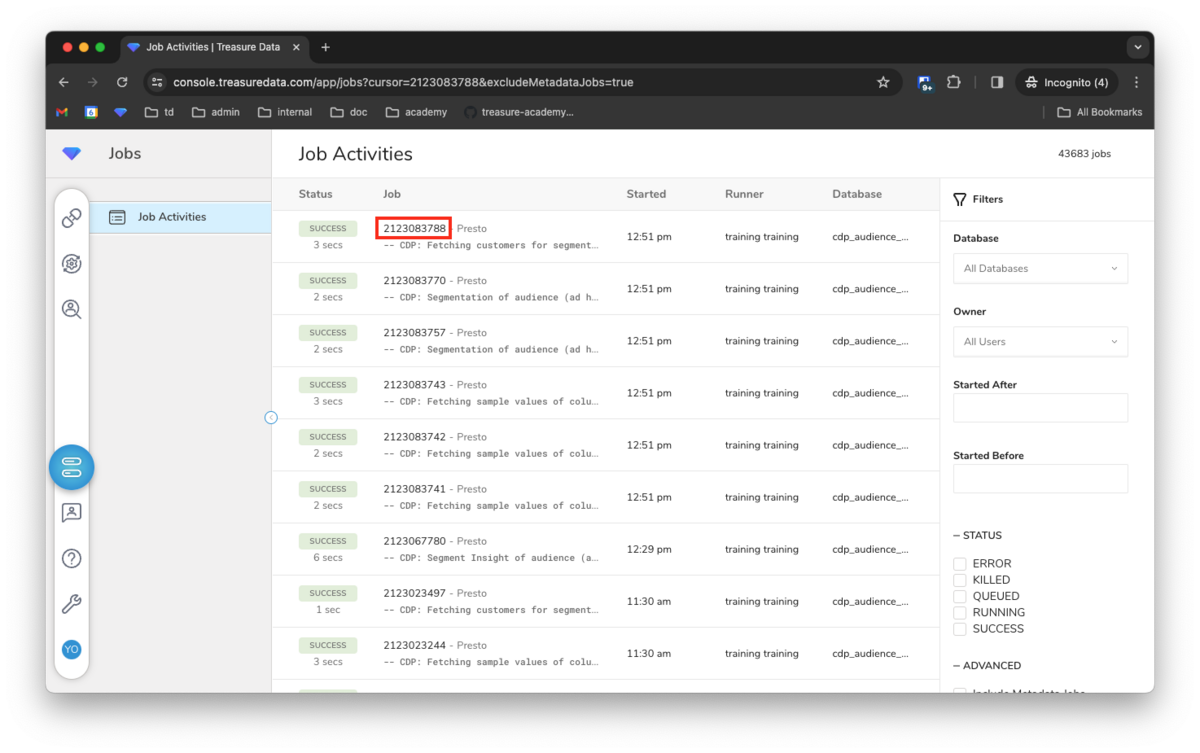The width and height of the screenshot is (1200, 753).
Task: Click the browser address bar URL
Action: click(403, 82)
